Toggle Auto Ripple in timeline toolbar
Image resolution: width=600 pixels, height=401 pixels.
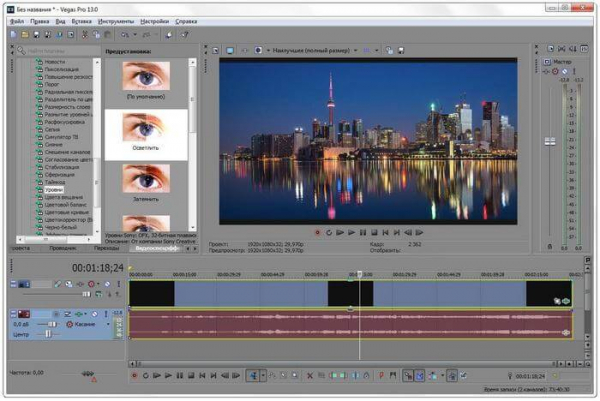(432, 376)
